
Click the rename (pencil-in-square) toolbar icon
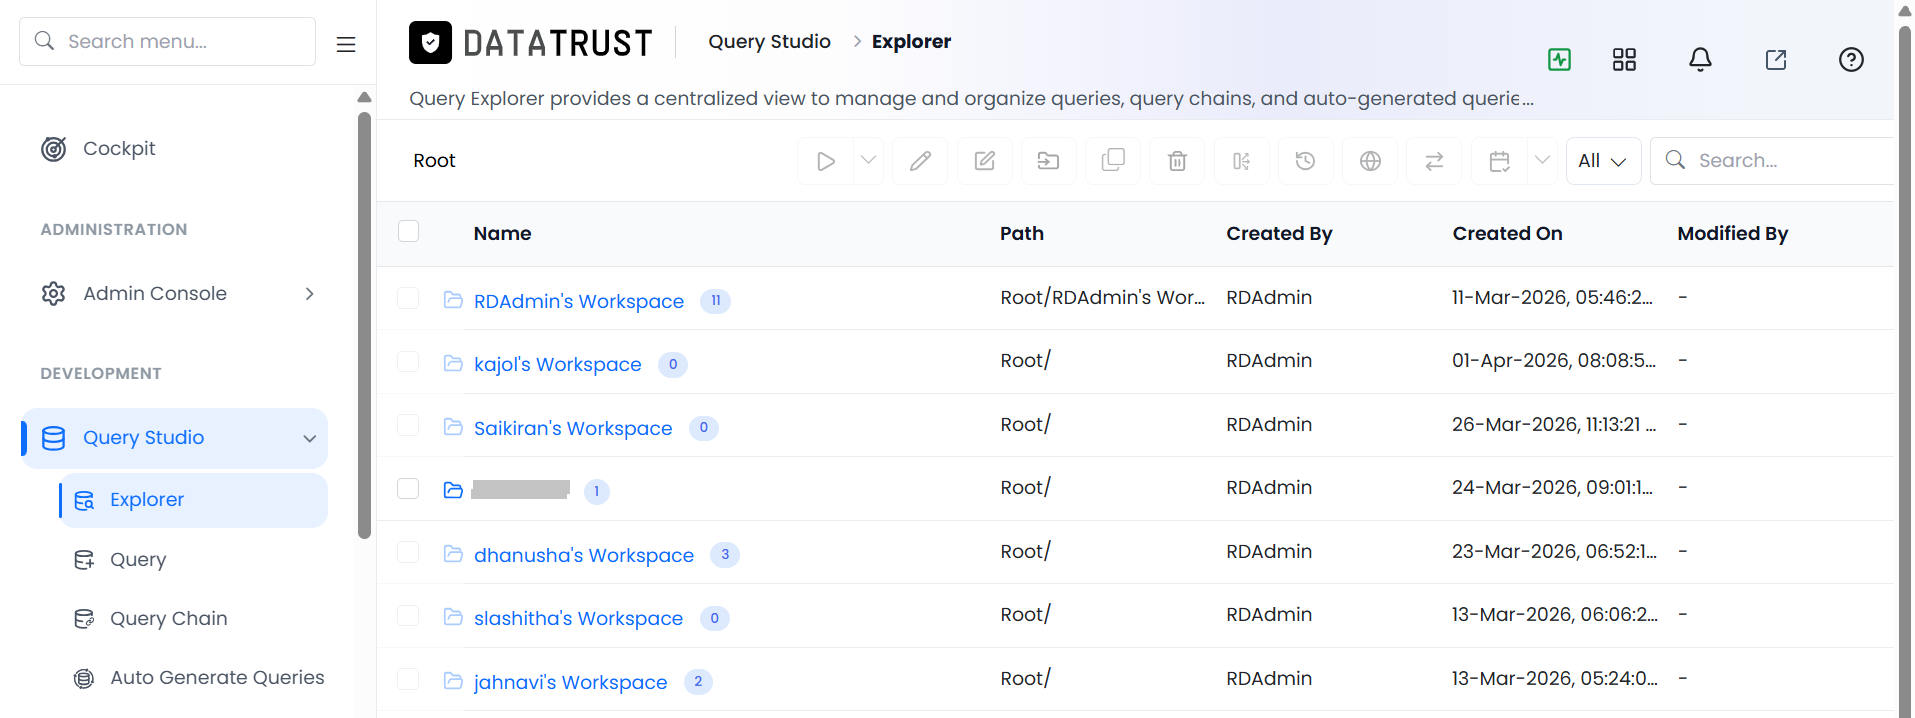985,161
